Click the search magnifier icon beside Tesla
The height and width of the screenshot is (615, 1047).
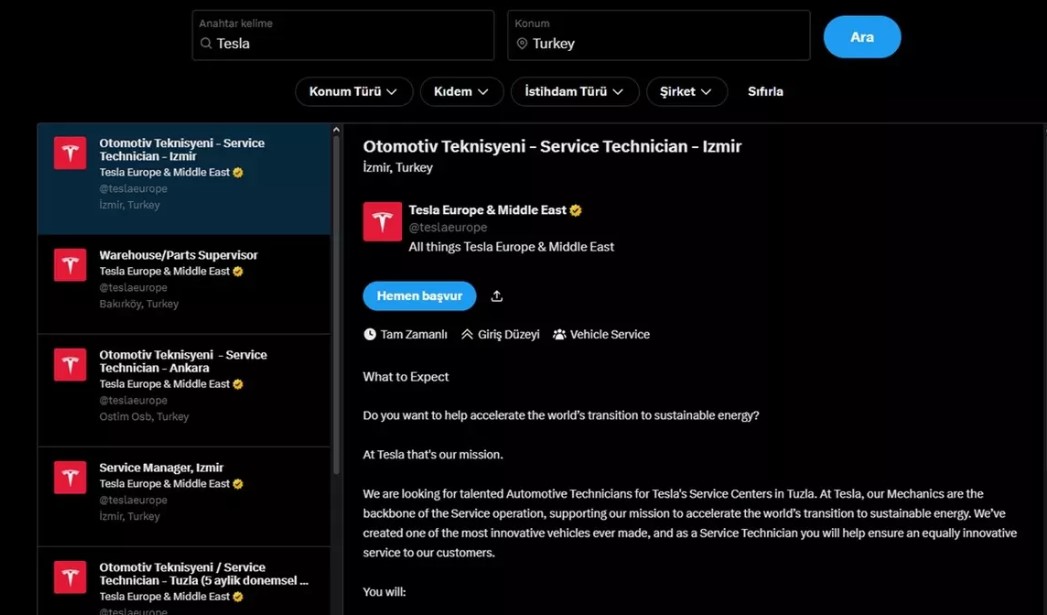[206, 43]
